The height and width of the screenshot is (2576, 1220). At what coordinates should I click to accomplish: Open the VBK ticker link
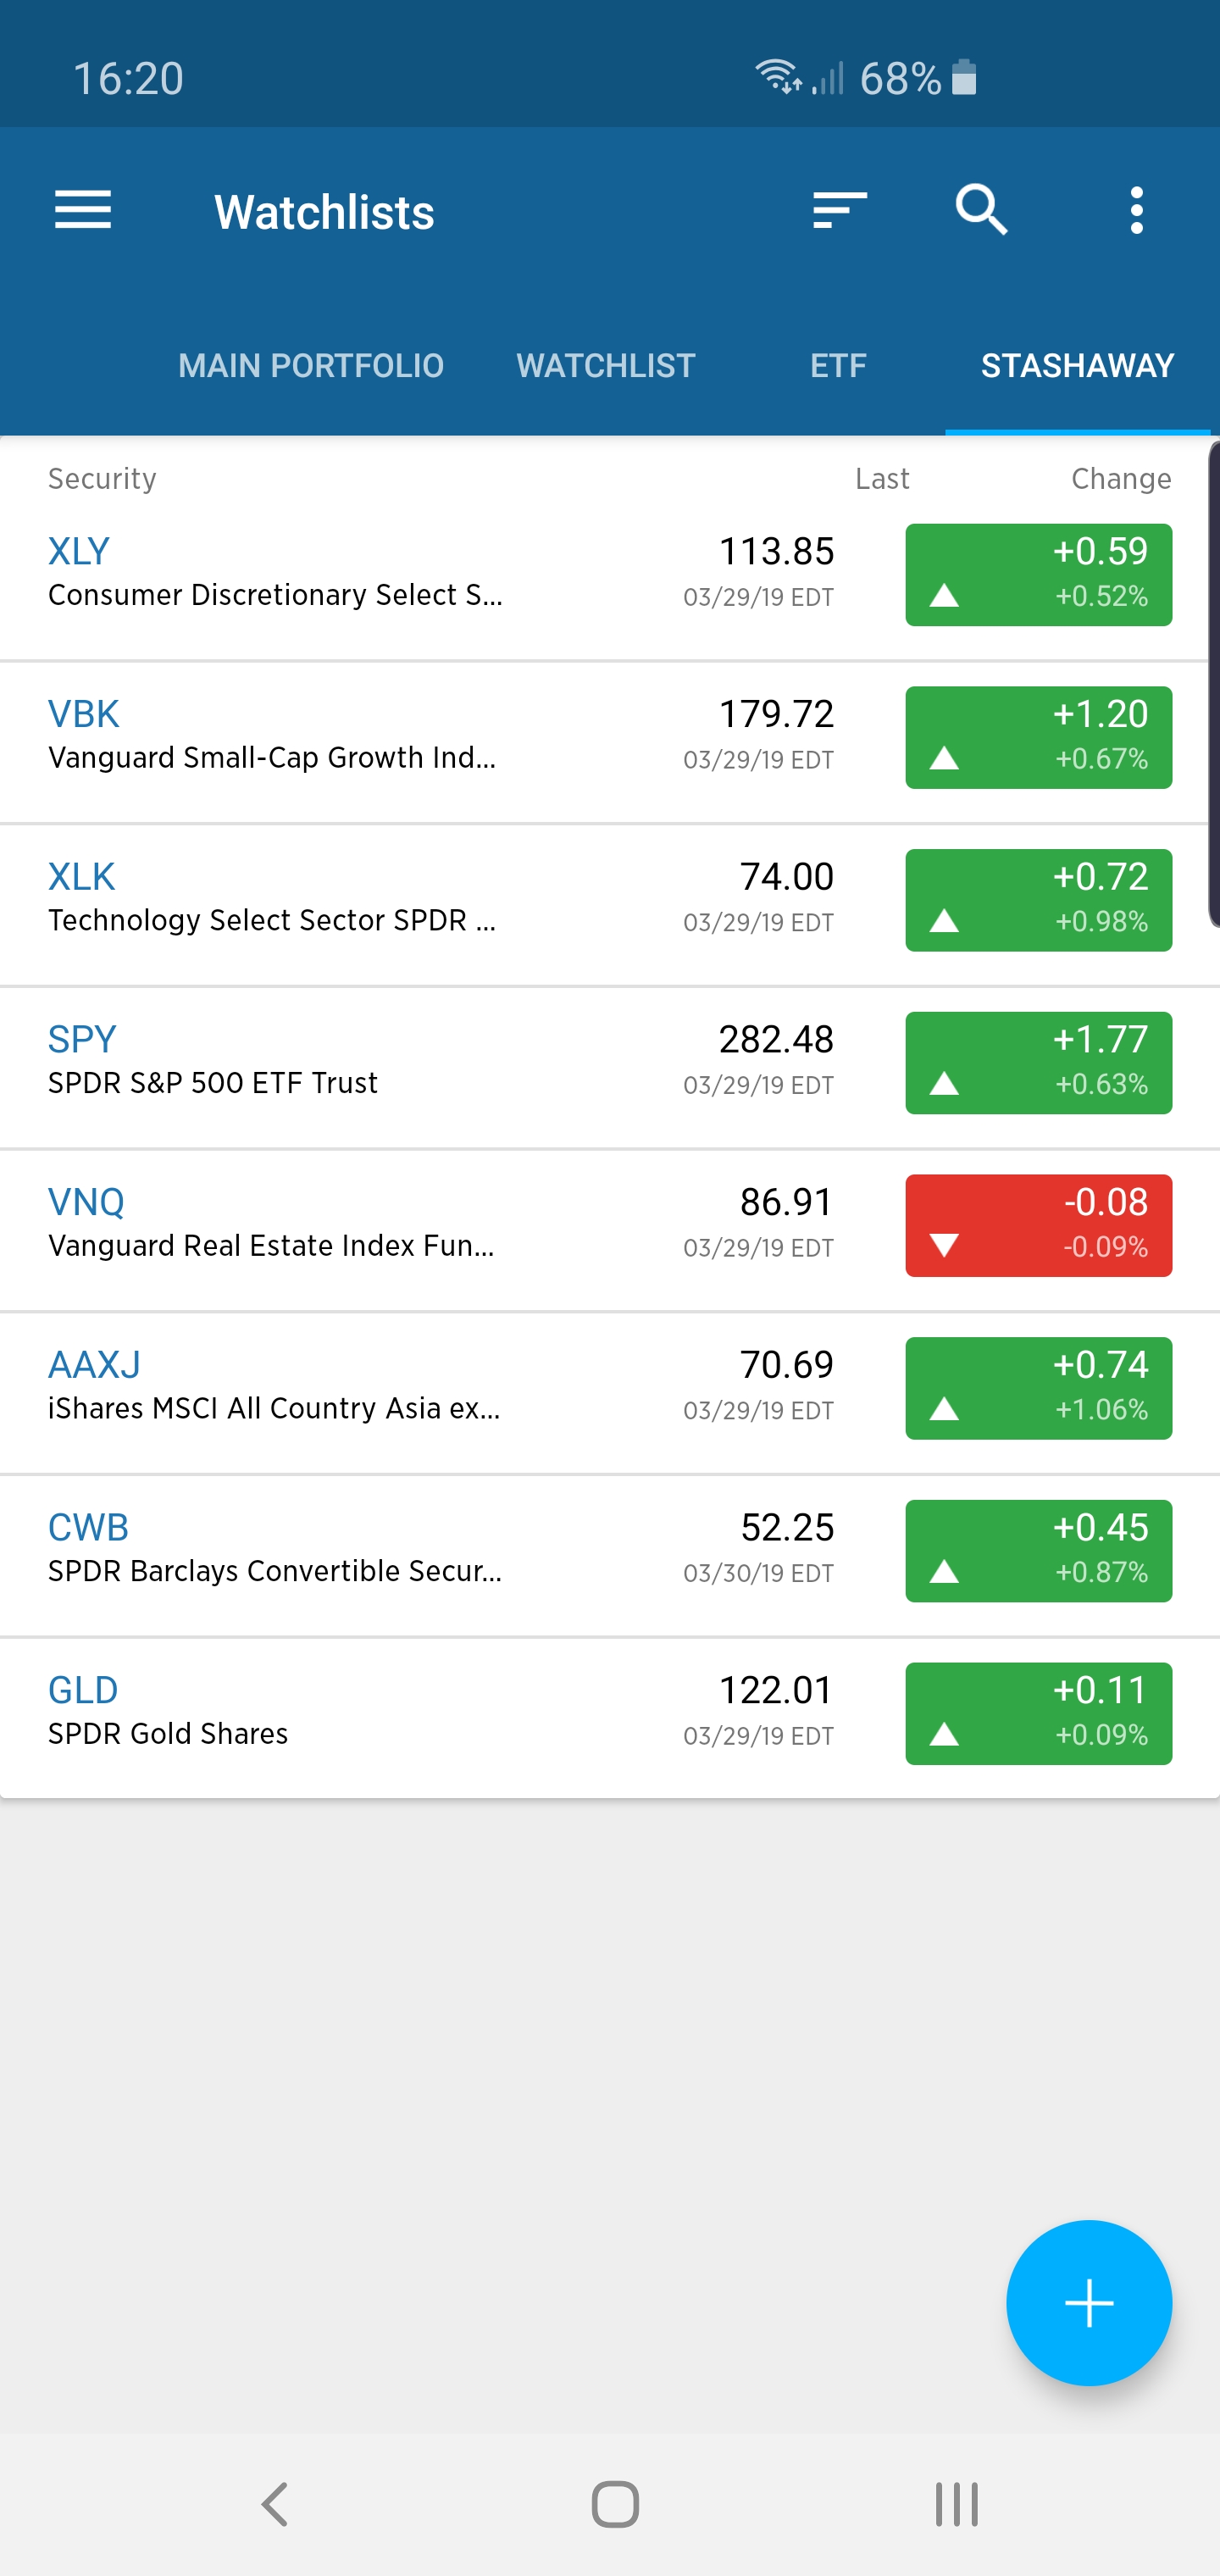(x=84, y=714)
